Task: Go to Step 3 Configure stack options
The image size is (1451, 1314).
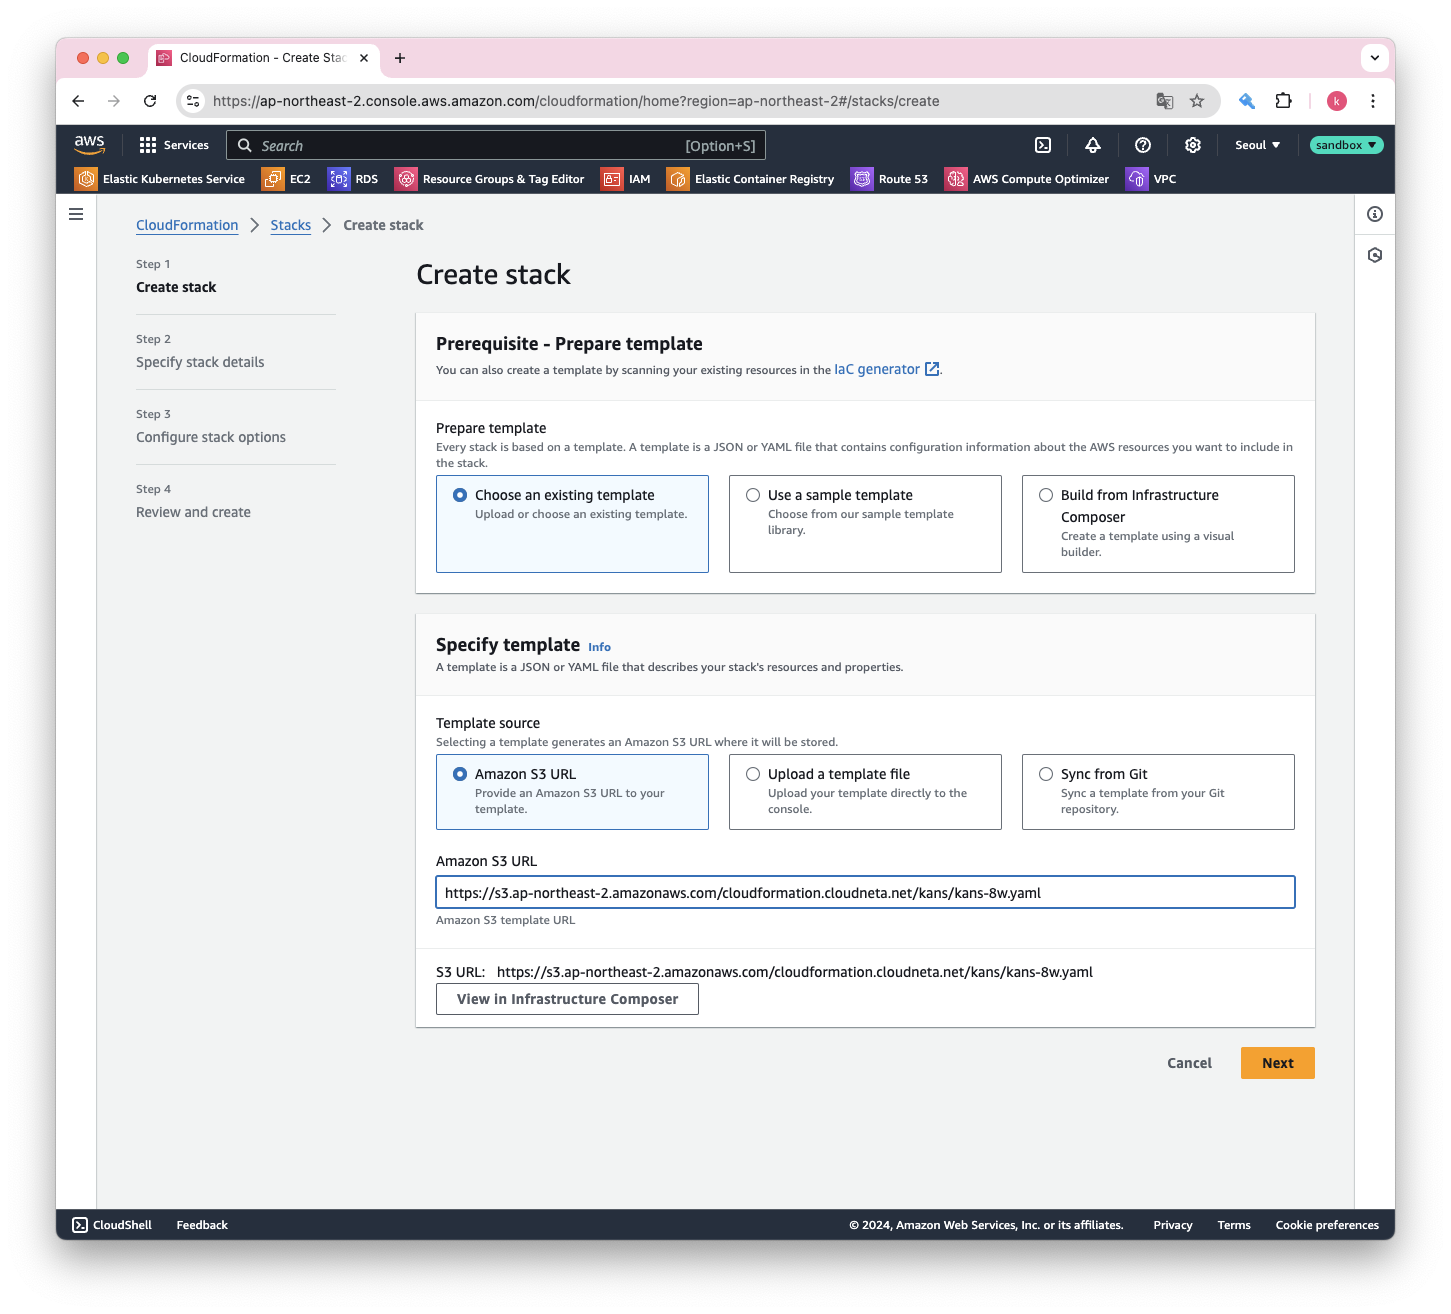Action: click(211, 437)
